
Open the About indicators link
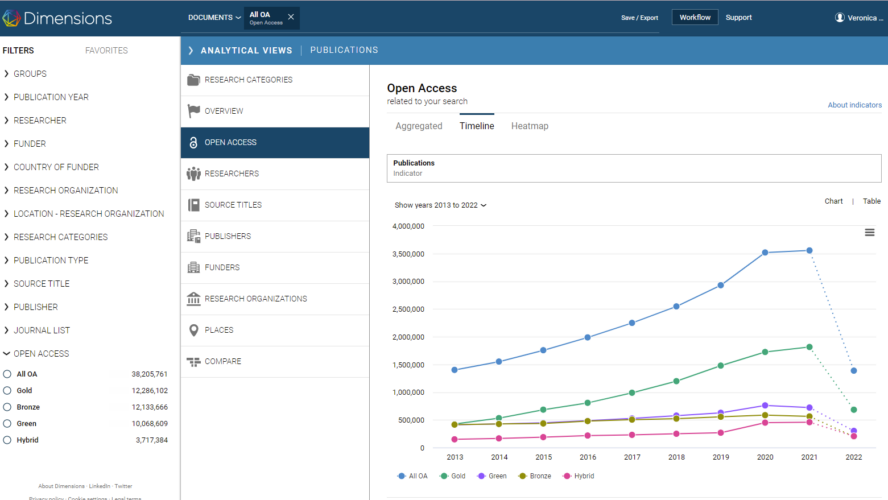coord(854,105)
